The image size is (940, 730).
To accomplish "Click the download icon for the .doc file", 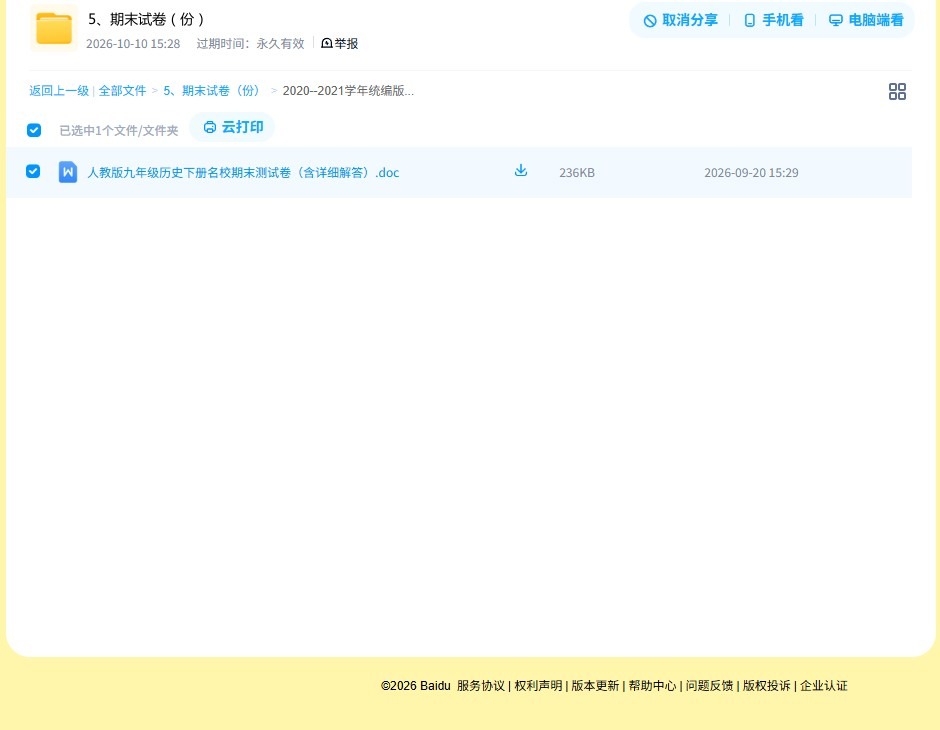I will 521,171.
